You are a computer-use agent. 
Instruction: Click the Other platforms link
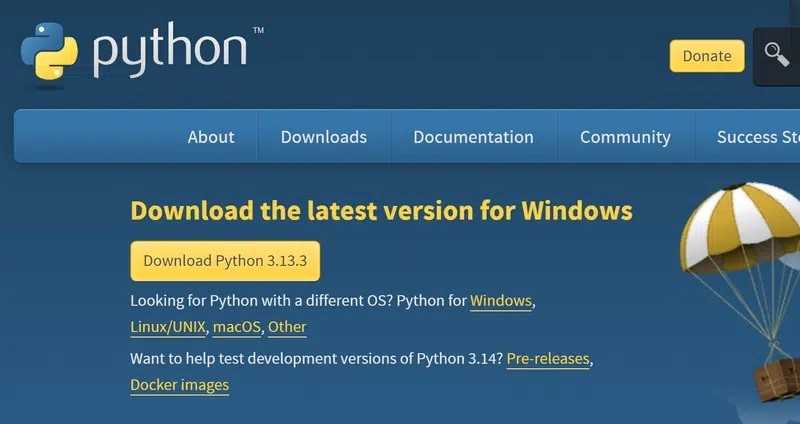pyautogui.click(x=287, y=327)
